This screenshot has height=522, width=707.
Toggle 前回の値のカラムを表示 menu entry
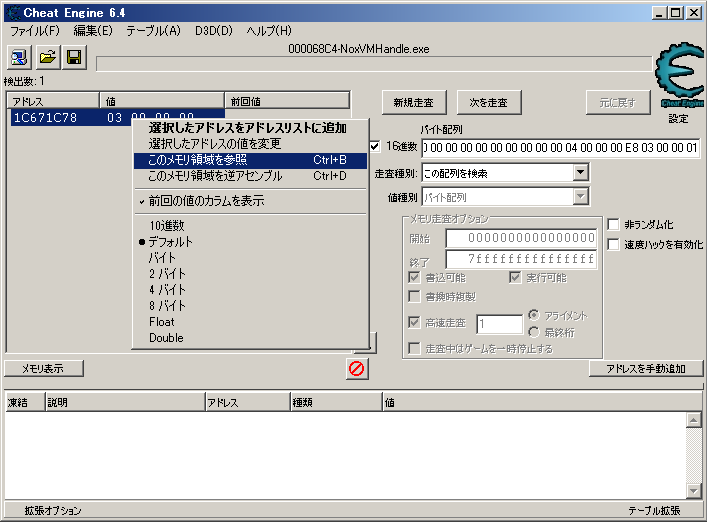(x=250, y=201)
